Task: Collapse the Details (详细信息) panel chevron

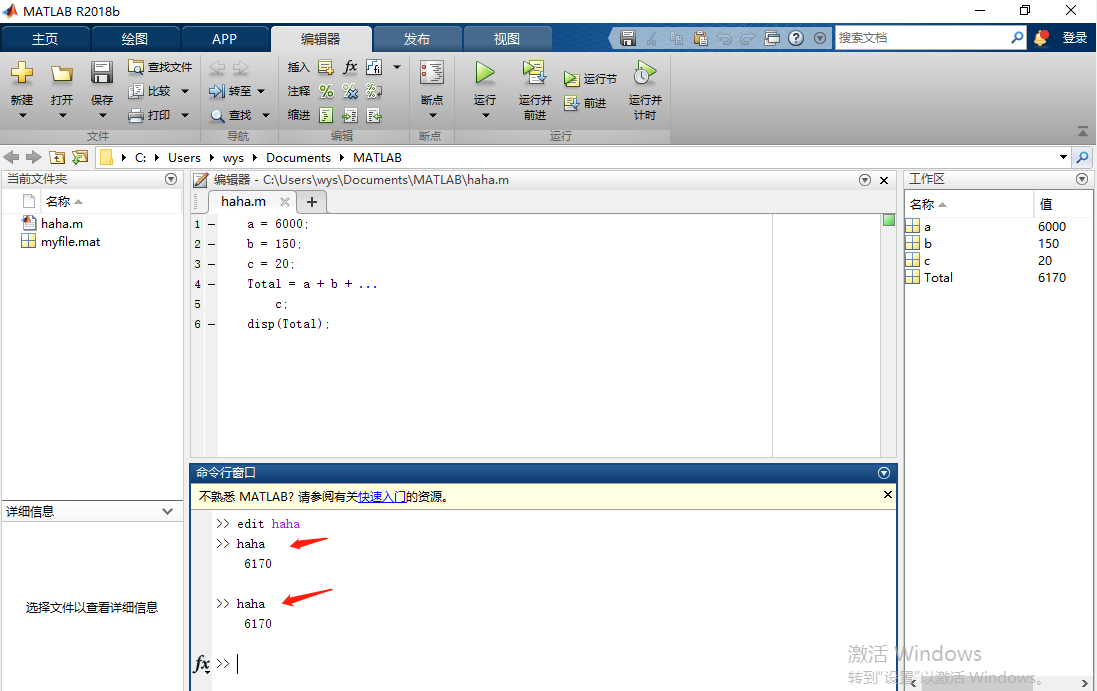Action: point(167,511)
